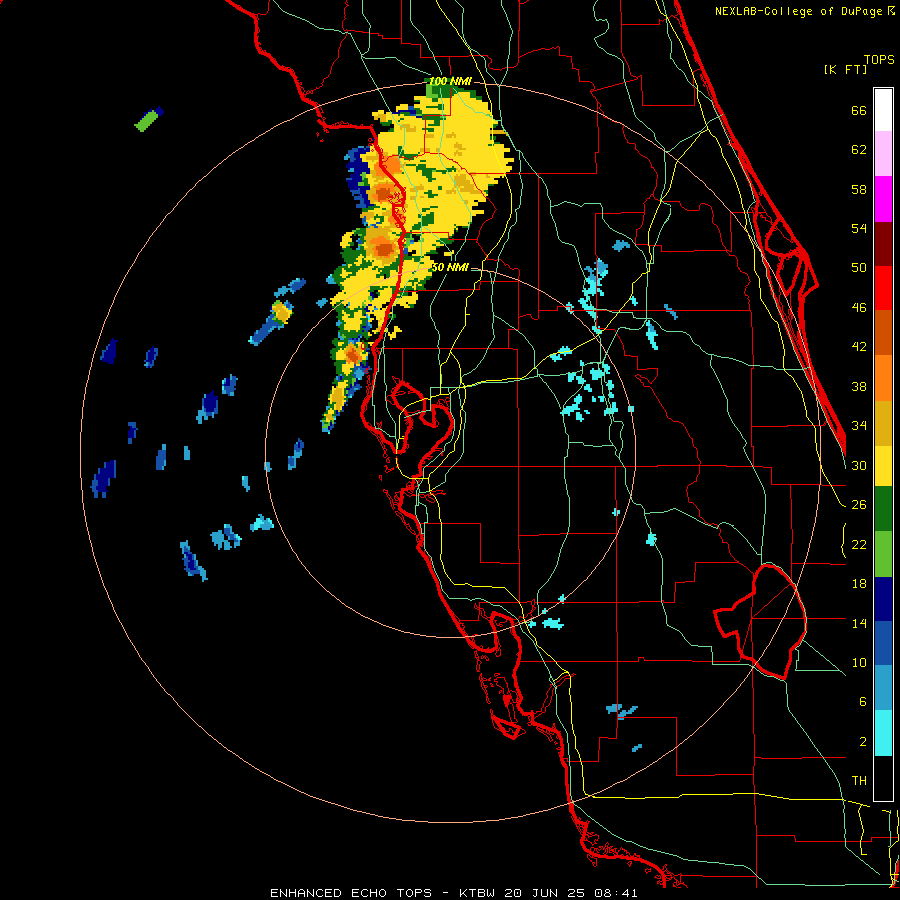Click the '54' legend value
Screen dimensions: 900x900
coord(859,228)
